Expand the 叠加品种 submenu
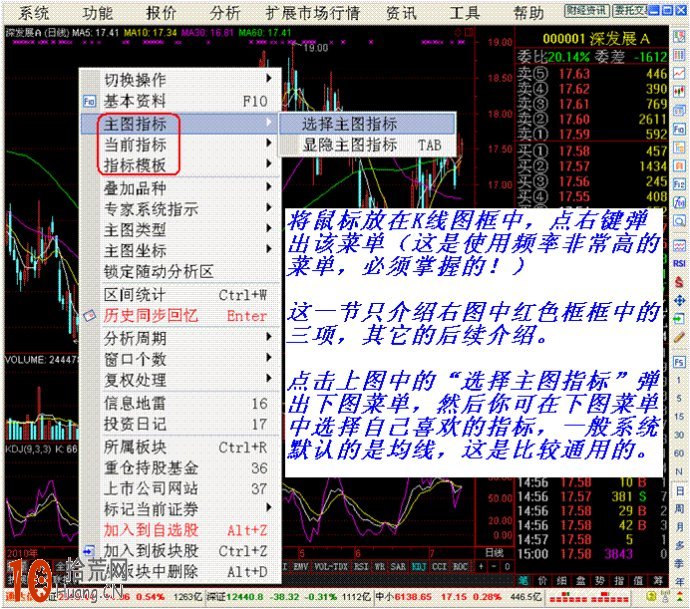690x609 pixels. coord(180,188)
